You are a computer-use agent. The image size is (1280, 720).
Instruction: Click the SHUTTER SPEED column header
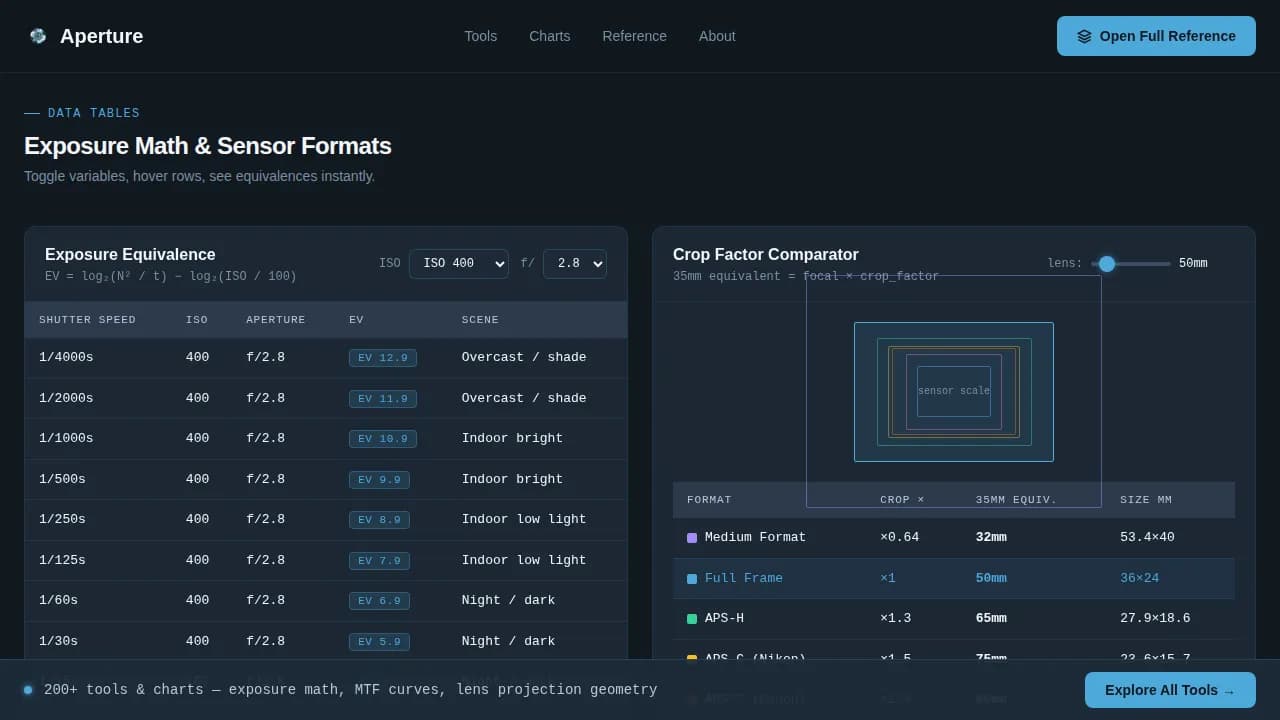(87, 320)
